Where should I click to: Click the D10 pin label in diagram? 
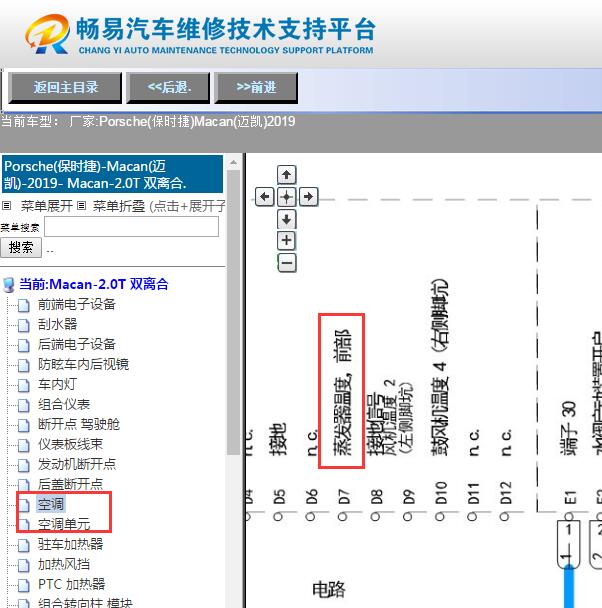[x=441, y=493]
